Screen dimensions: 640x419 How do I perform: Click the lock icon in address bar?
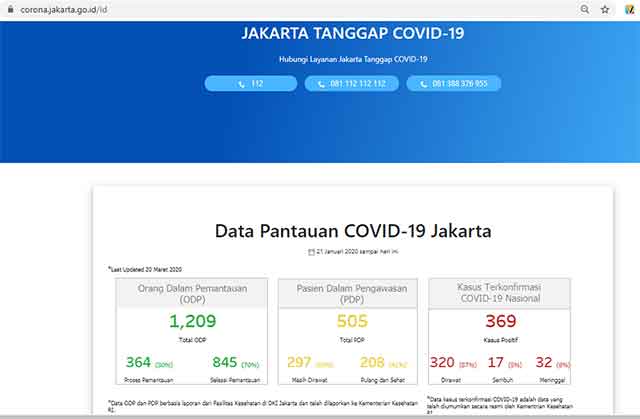tap(11, 9)
